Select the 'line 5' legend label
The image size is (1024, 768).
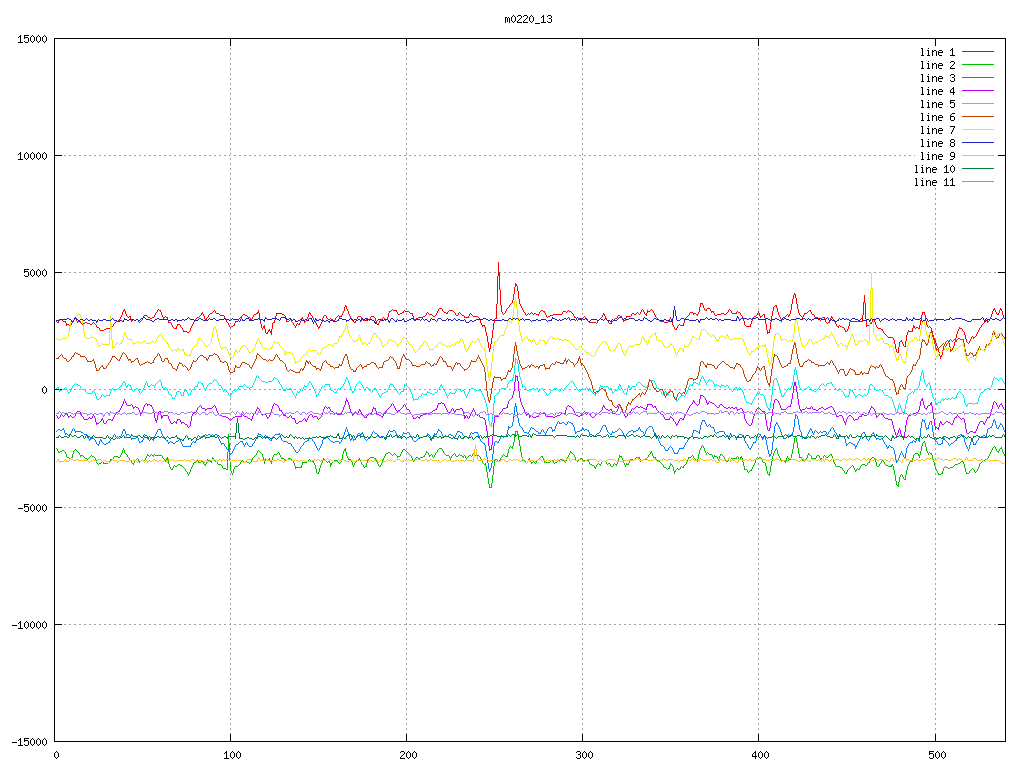coord(937,104)
